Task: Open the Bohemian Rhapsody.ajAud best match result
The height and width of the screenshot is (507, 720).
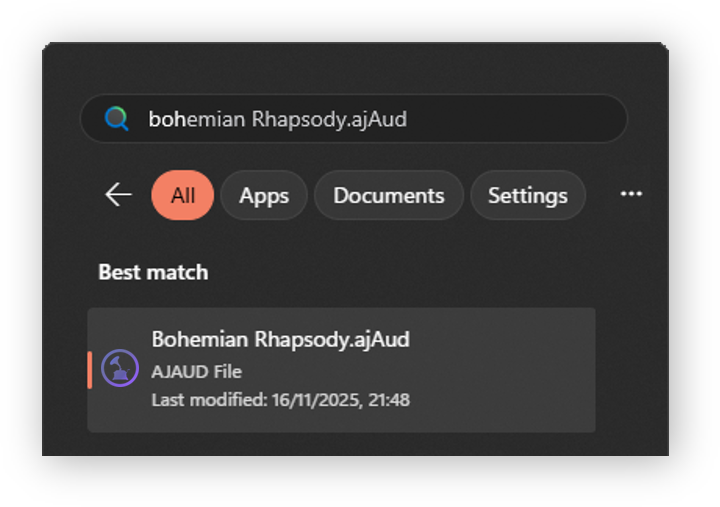Action: (x=340, y=370)
